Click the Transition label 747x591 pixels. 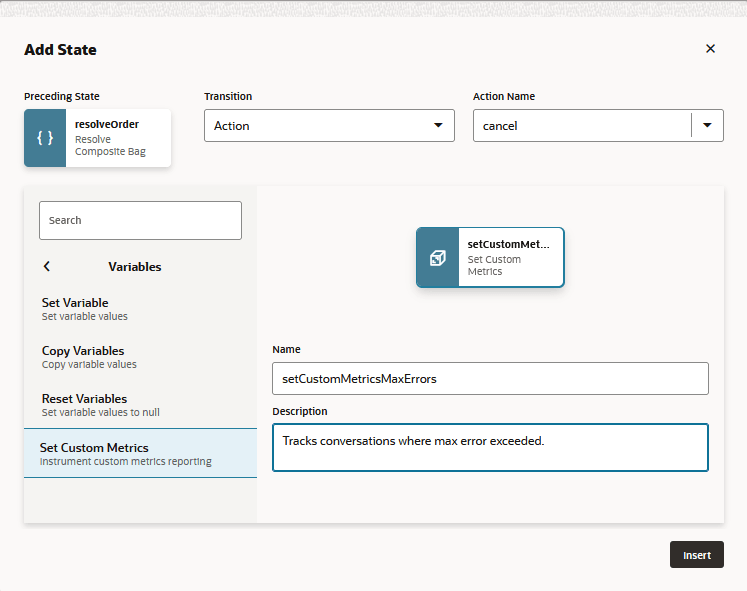228,96
